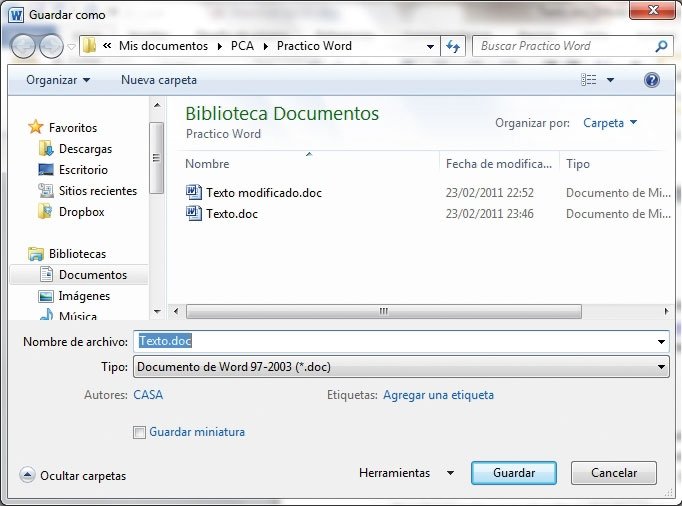
Task: Click the Música note icon
Action: pos(46,314)
